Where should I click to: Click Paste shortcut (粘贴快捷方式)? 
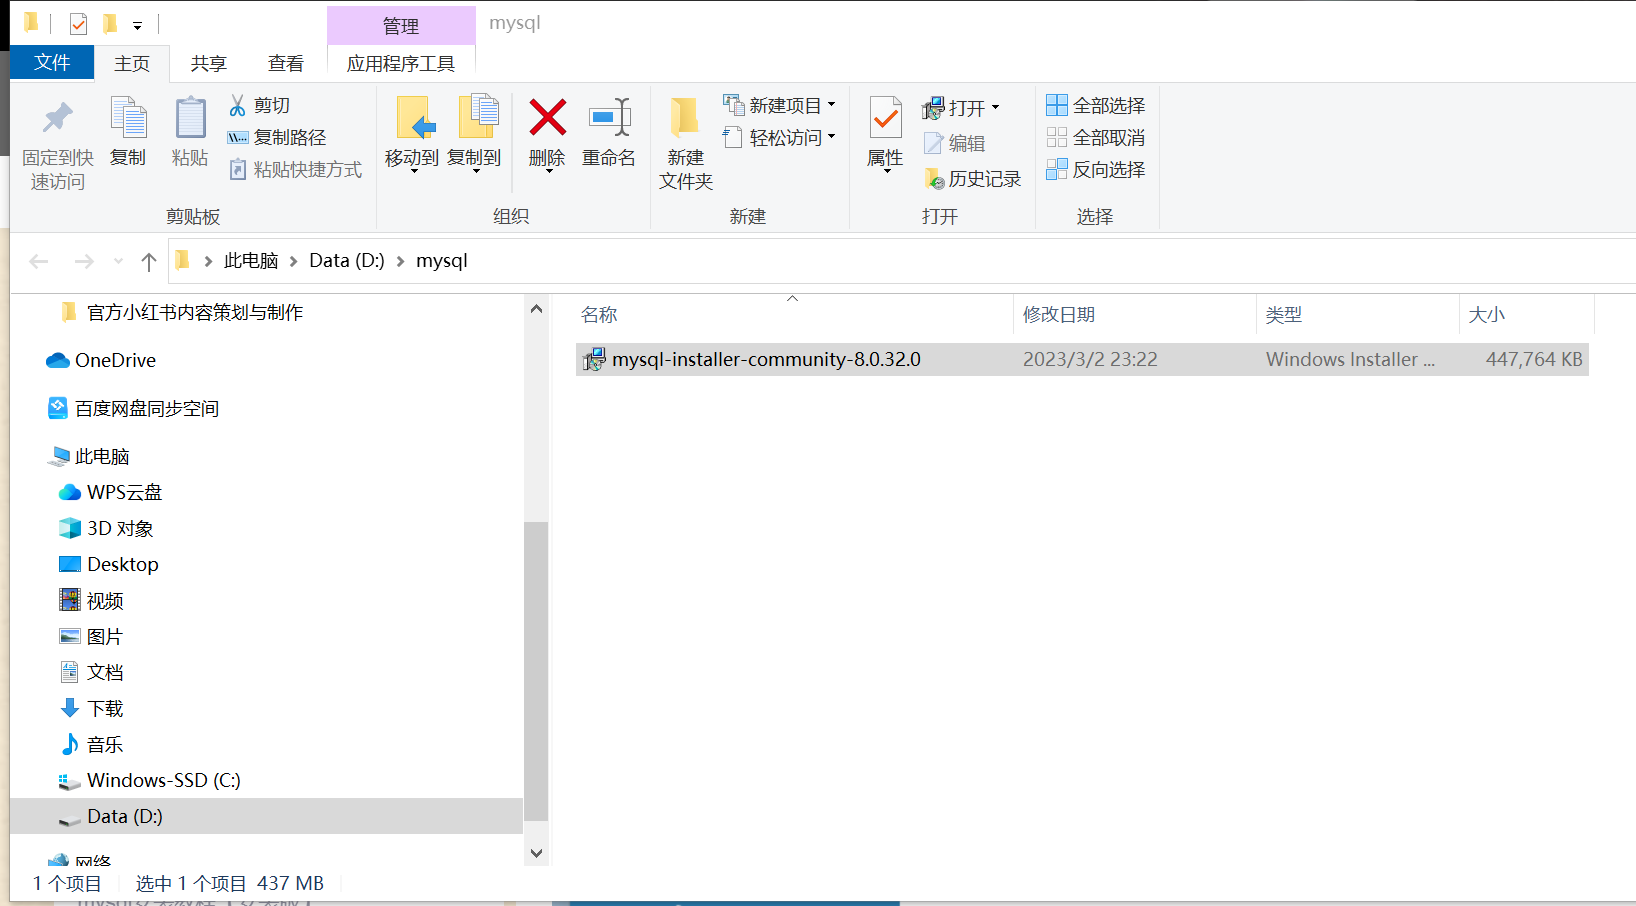pos(296,169)
